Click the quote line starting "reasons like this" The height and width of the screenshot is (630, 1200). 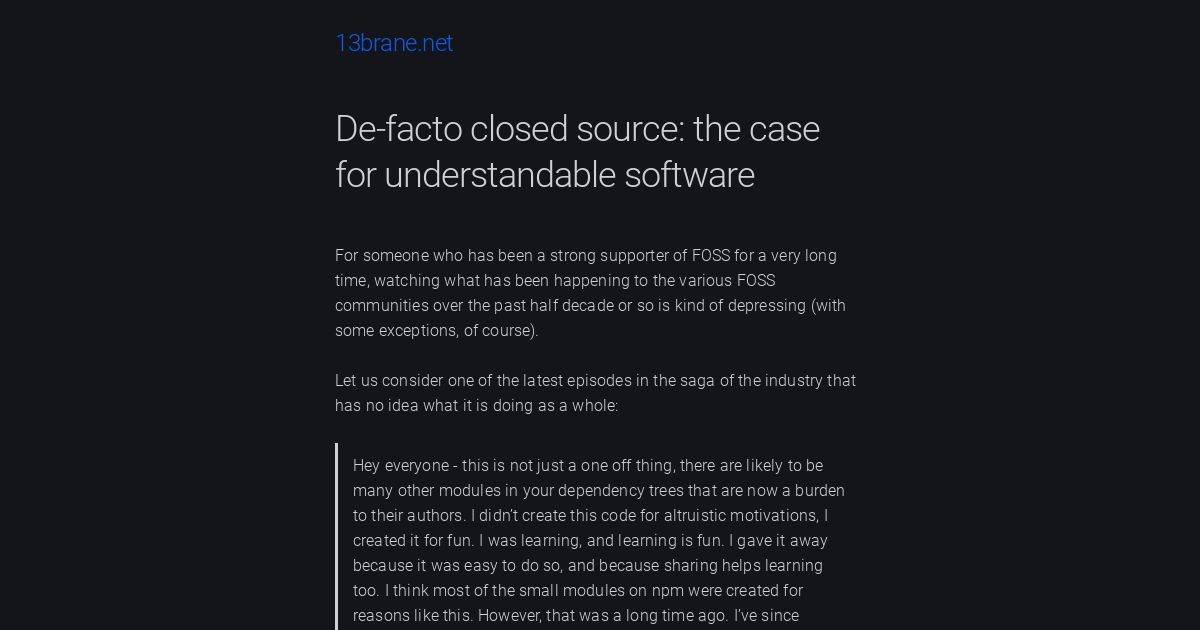tap(576, 616)
